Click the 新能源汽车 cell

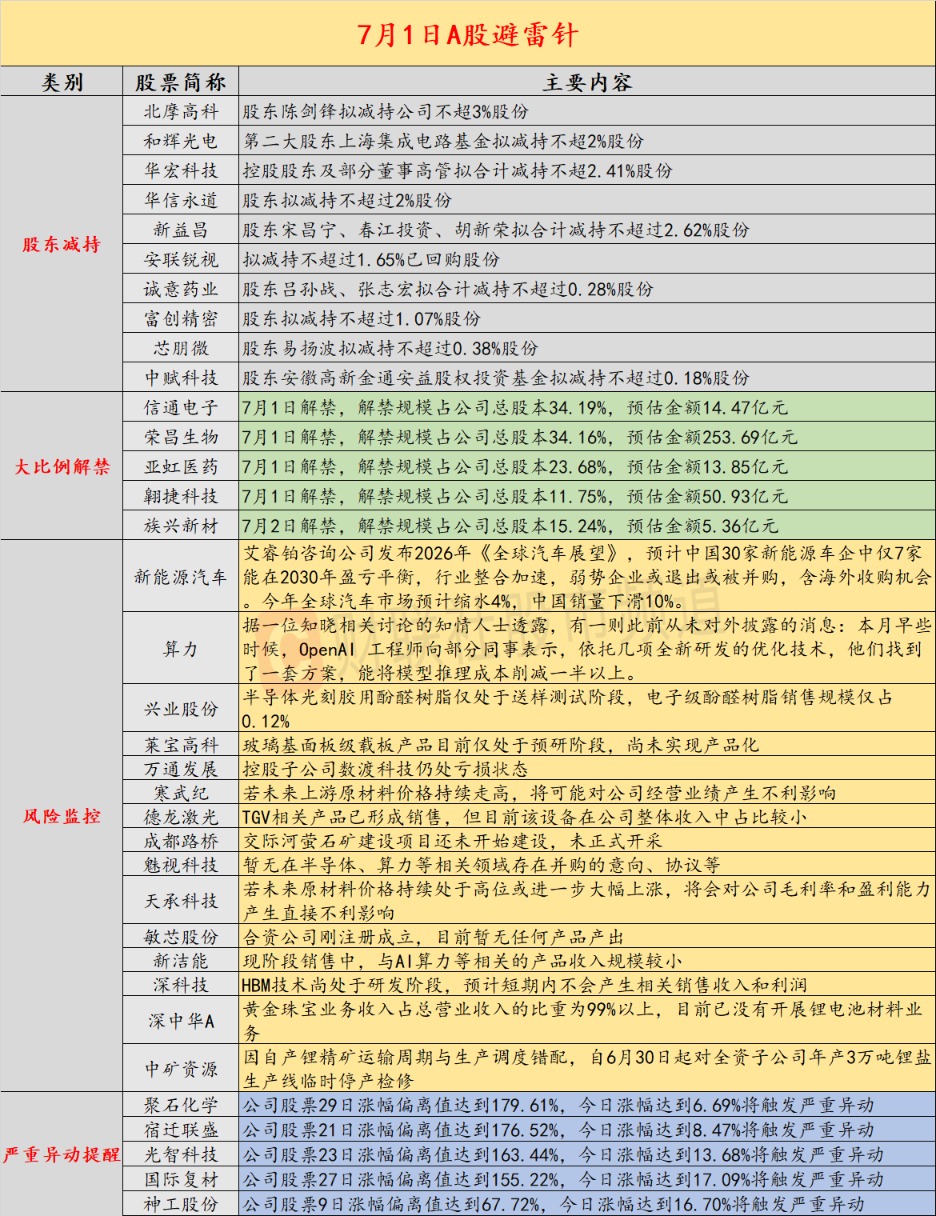[181, 577]
